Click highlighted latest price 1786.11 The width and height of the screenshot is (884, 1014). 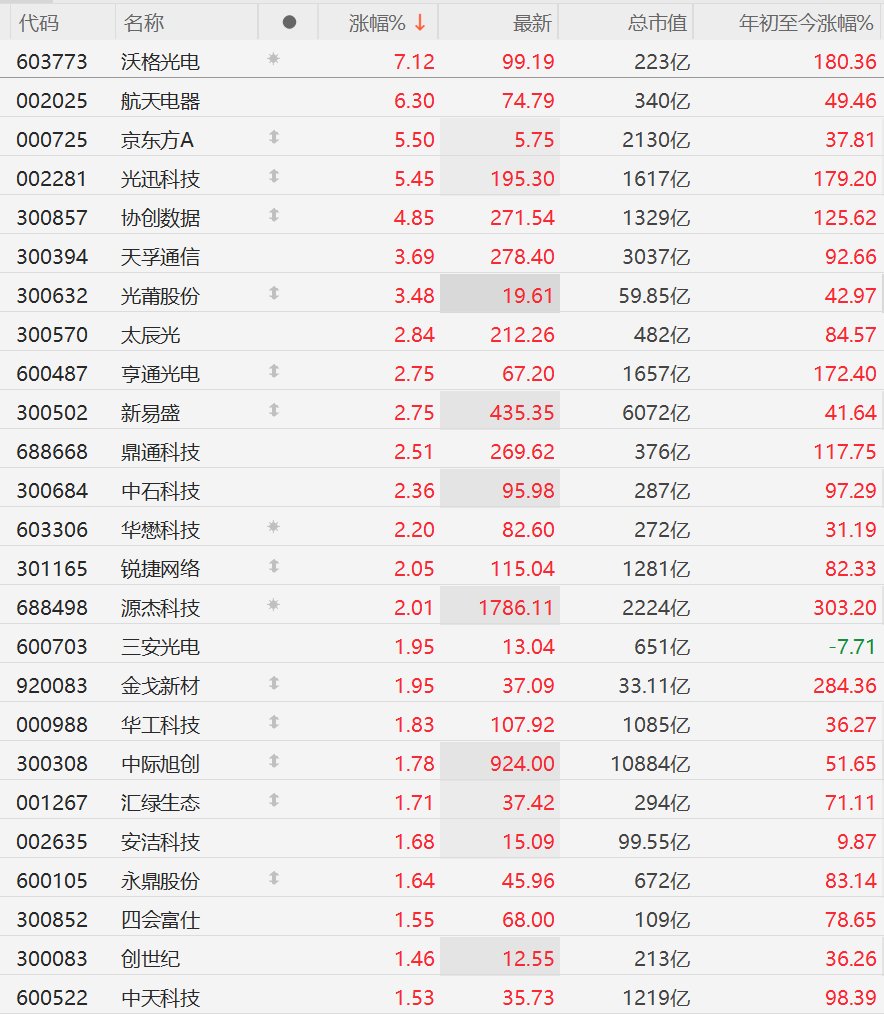tap(516, 608)
